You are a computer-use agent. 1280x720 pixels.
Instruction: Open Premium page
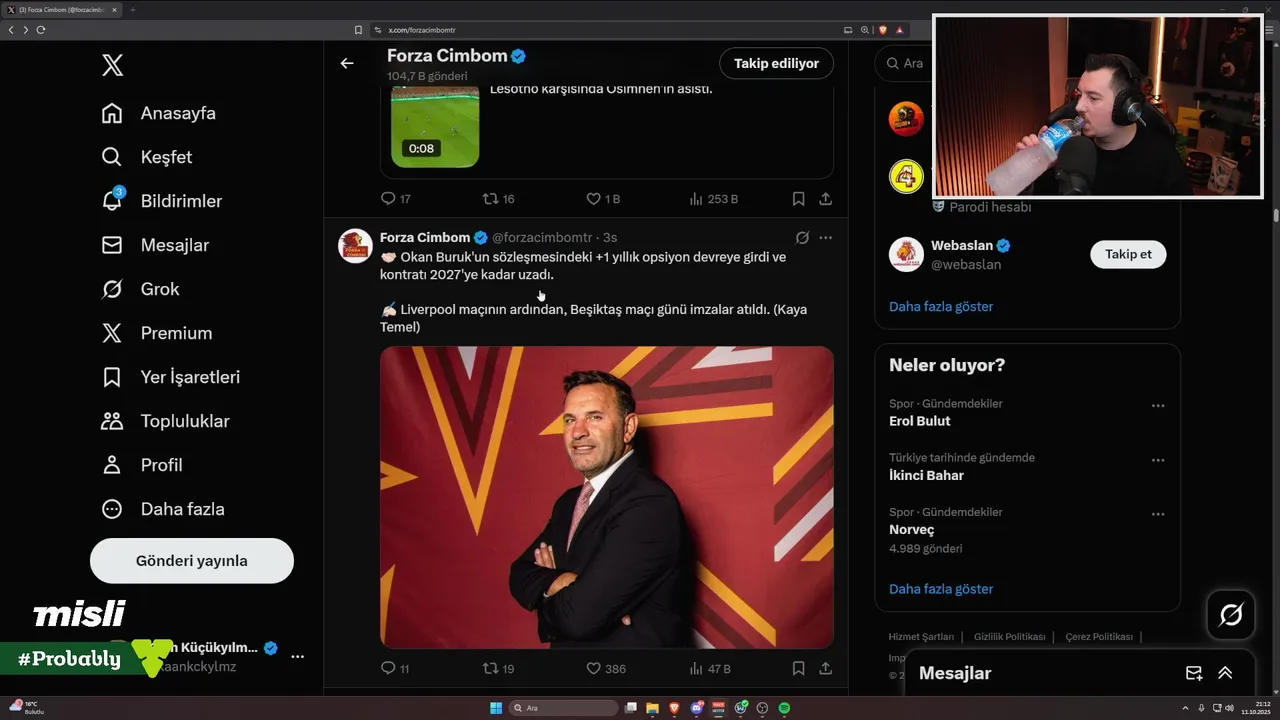pos(157,333)
